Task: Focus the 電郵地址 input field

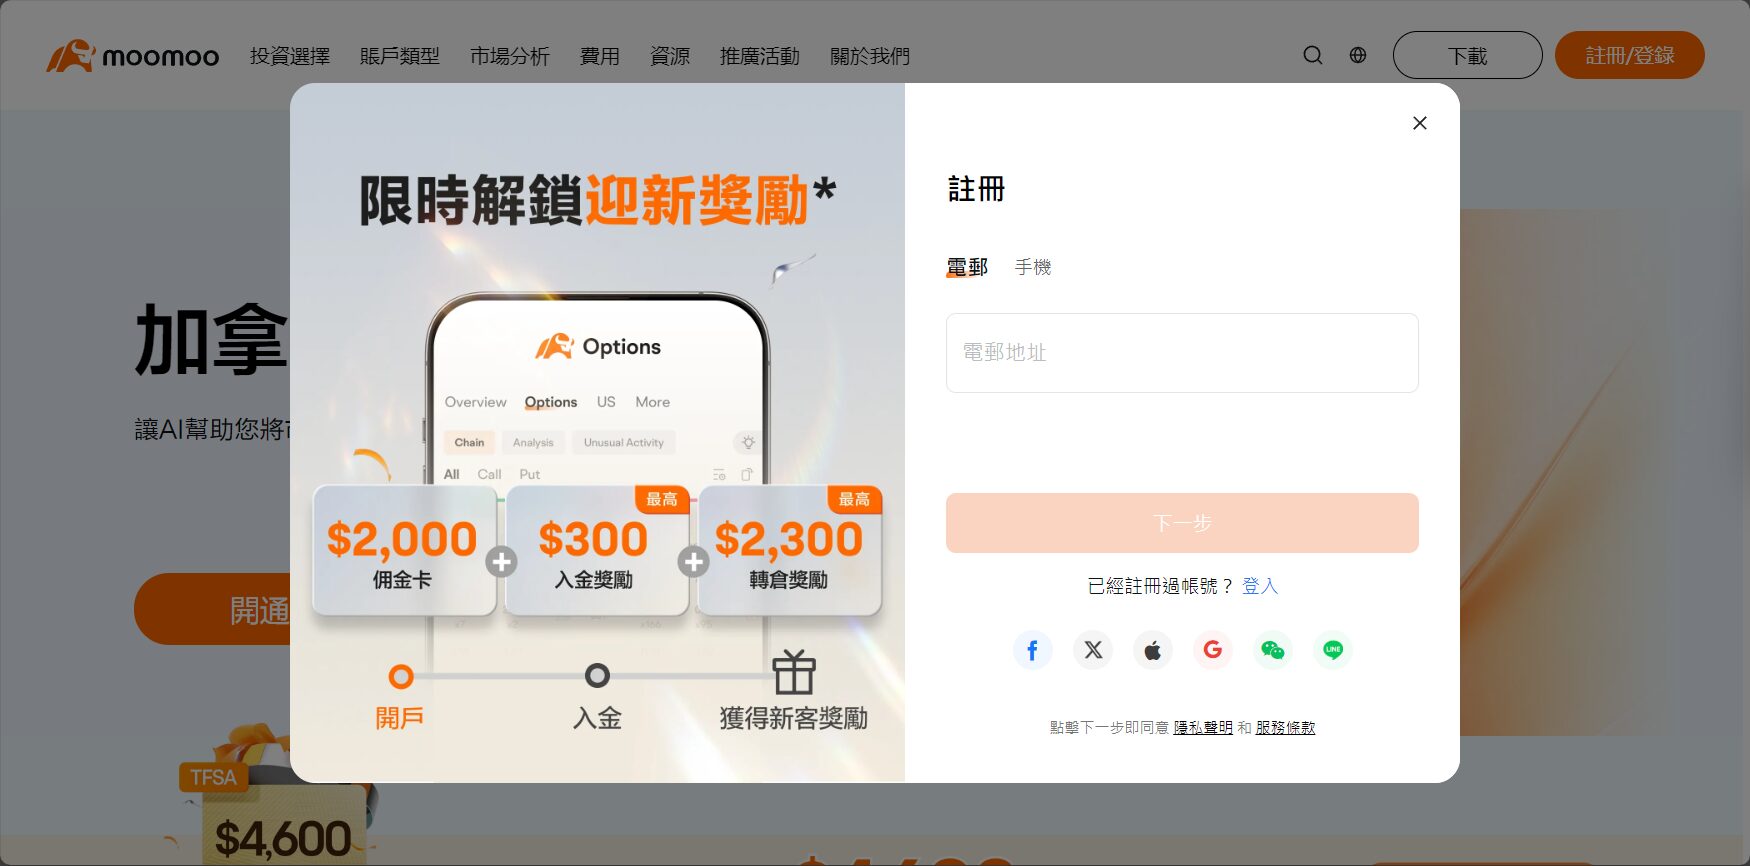Action: tap(1182, 353)
